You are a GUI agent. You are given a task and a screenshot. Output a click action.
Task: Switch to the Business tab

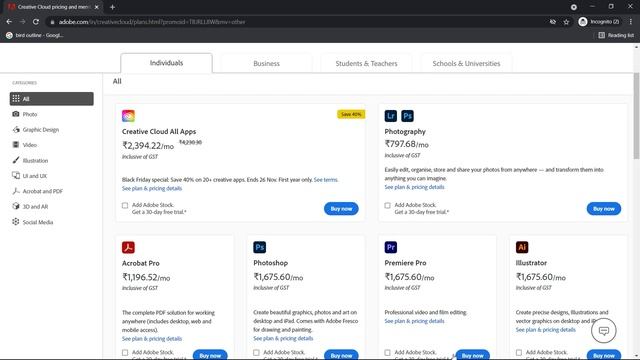(x=266, y=64)
